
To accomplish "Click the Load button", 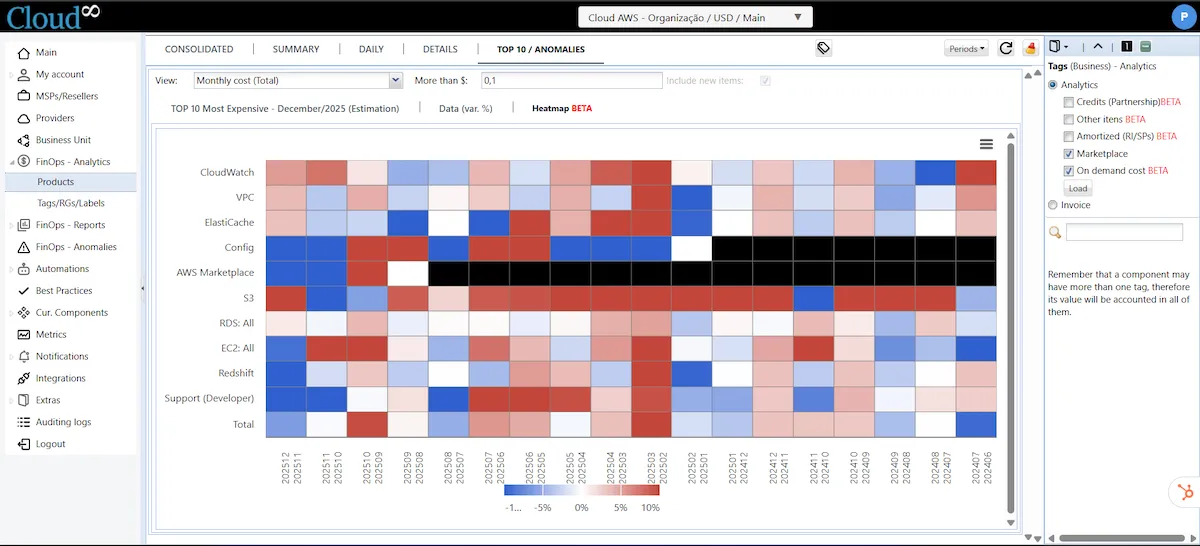I will 1078,188.
